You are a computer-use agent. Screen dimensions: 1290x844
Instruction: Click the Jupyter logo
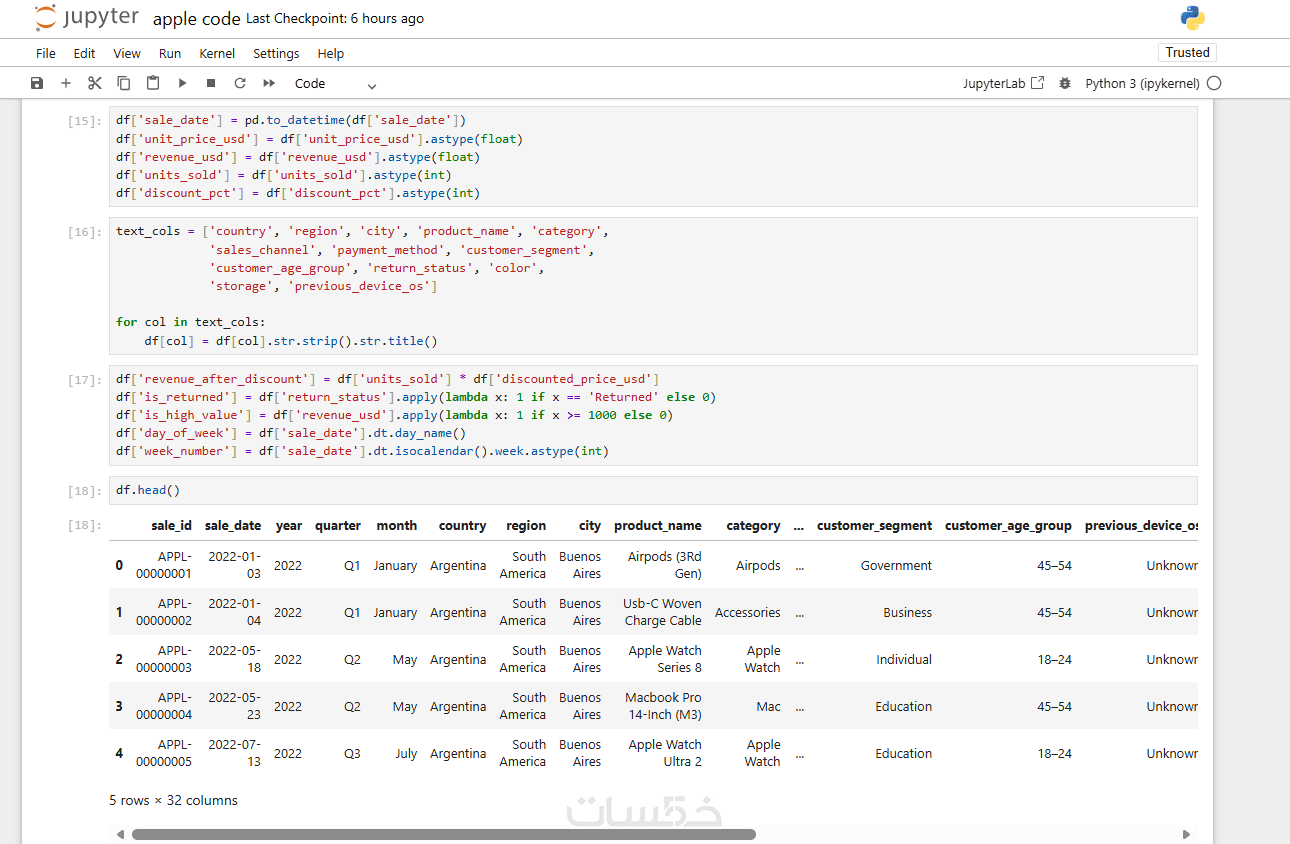[87, 18]
